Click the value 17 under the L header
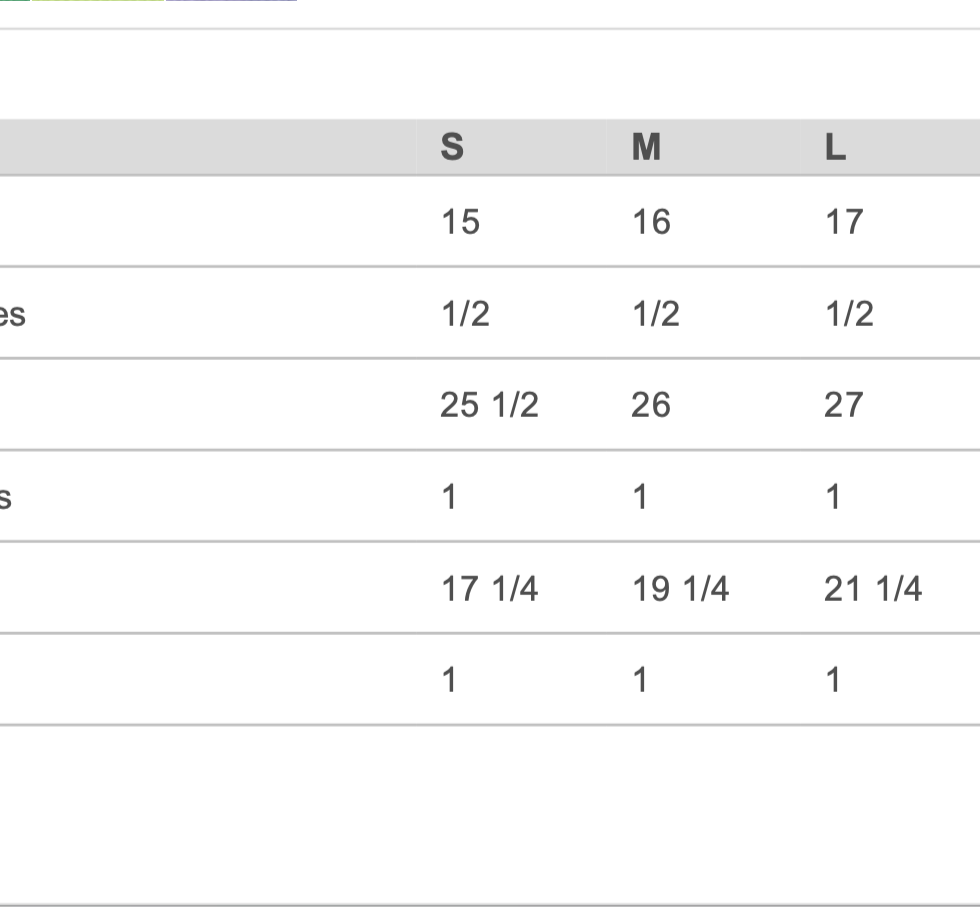 844,222
